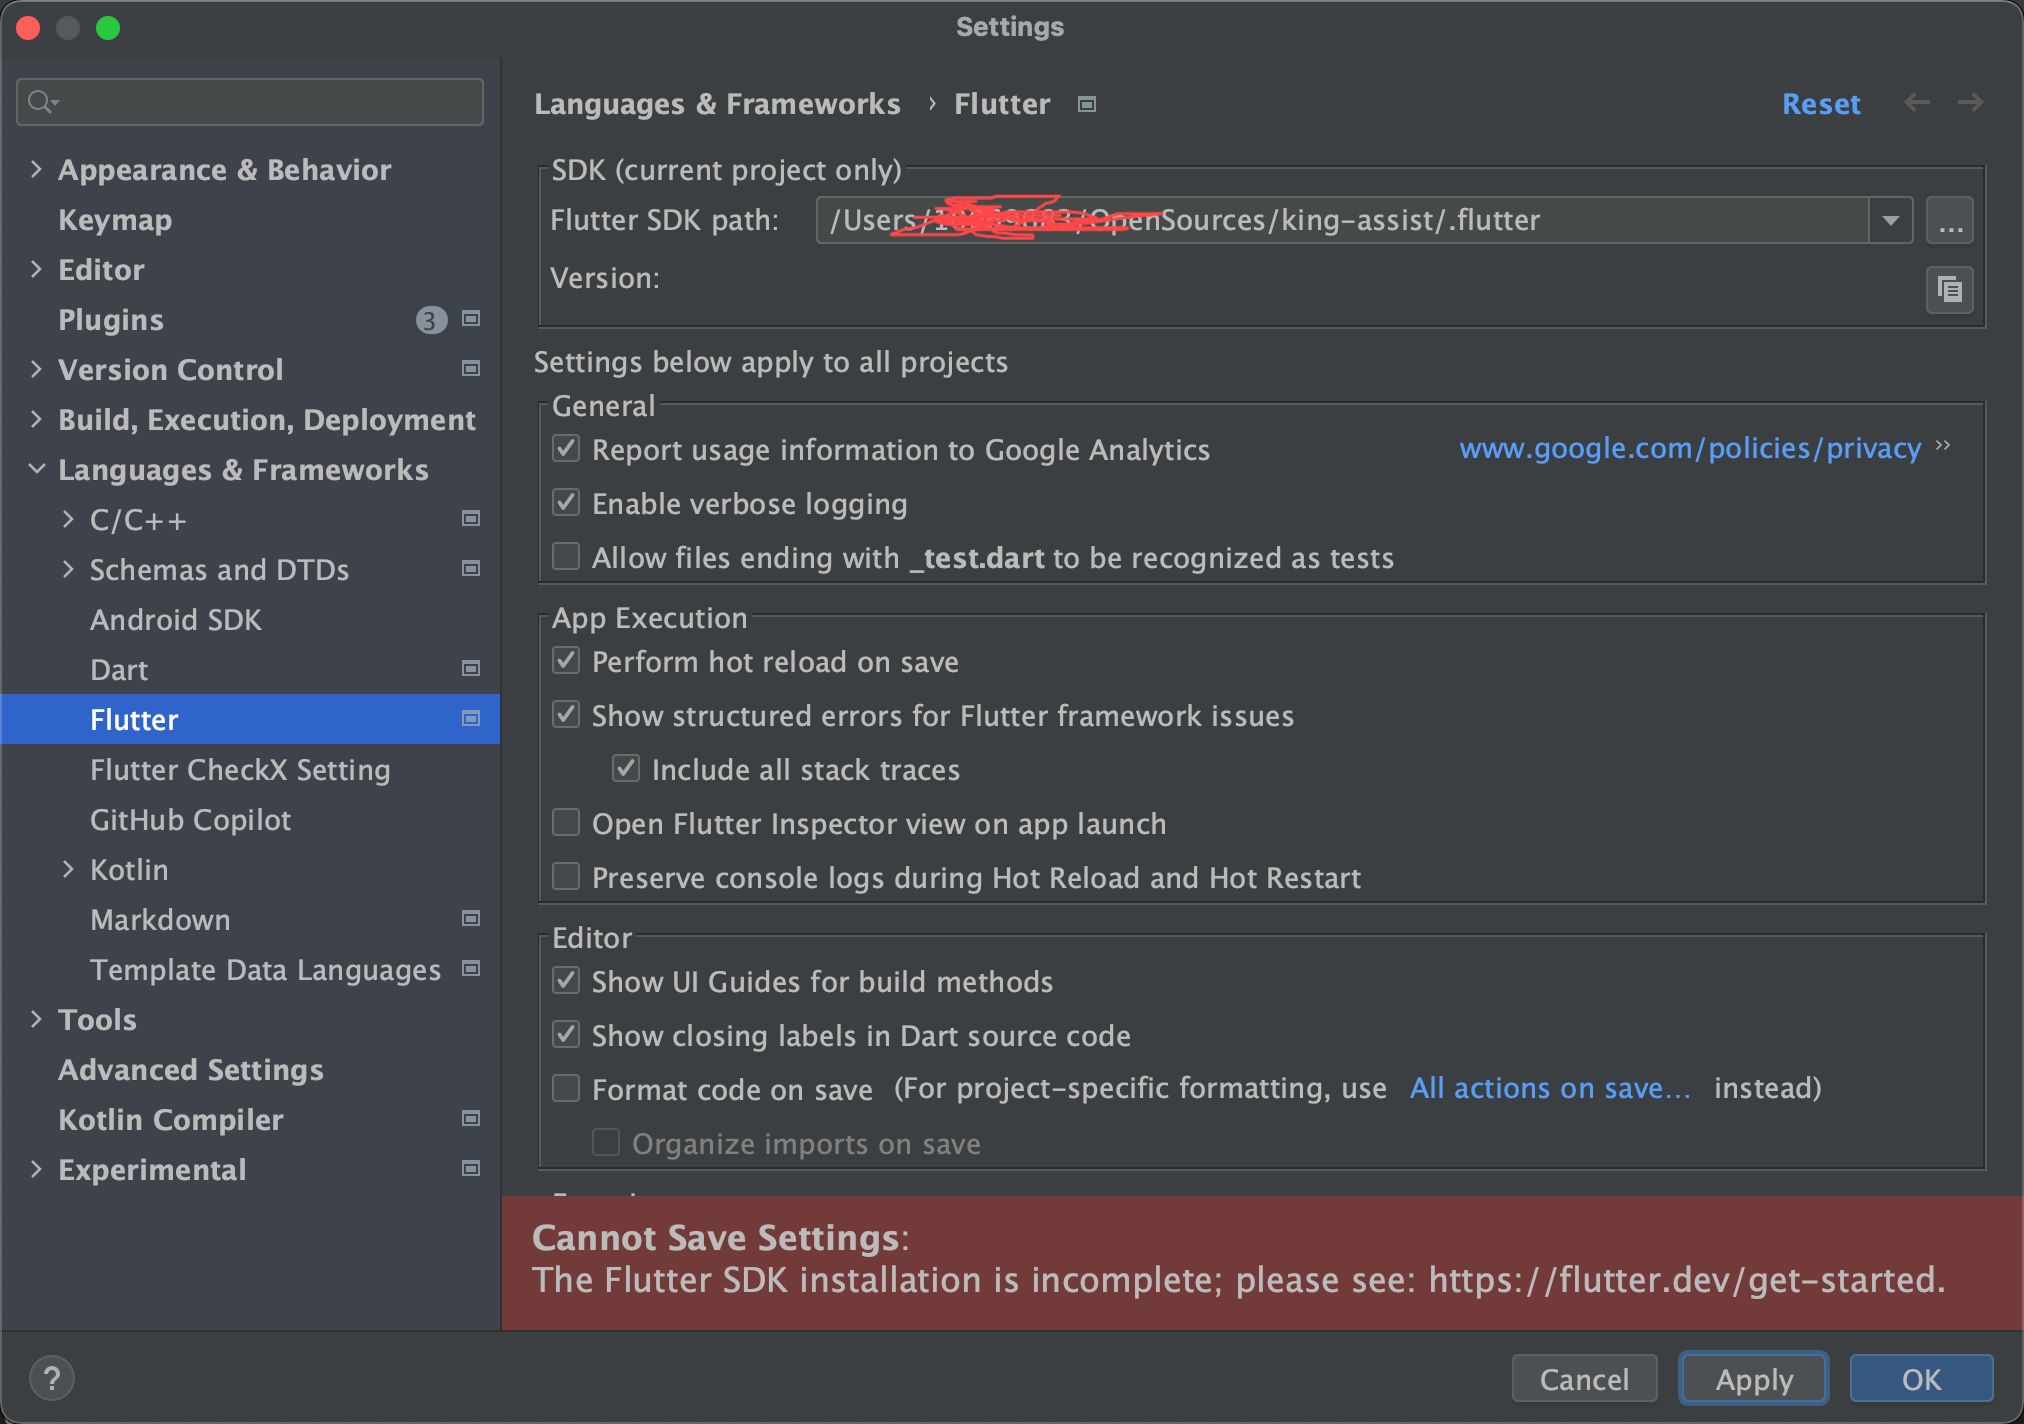The width and height of the screenshot is (2024, 1424).
Task: Click project settings icon next to Plugins
Action: coord(471,319)
